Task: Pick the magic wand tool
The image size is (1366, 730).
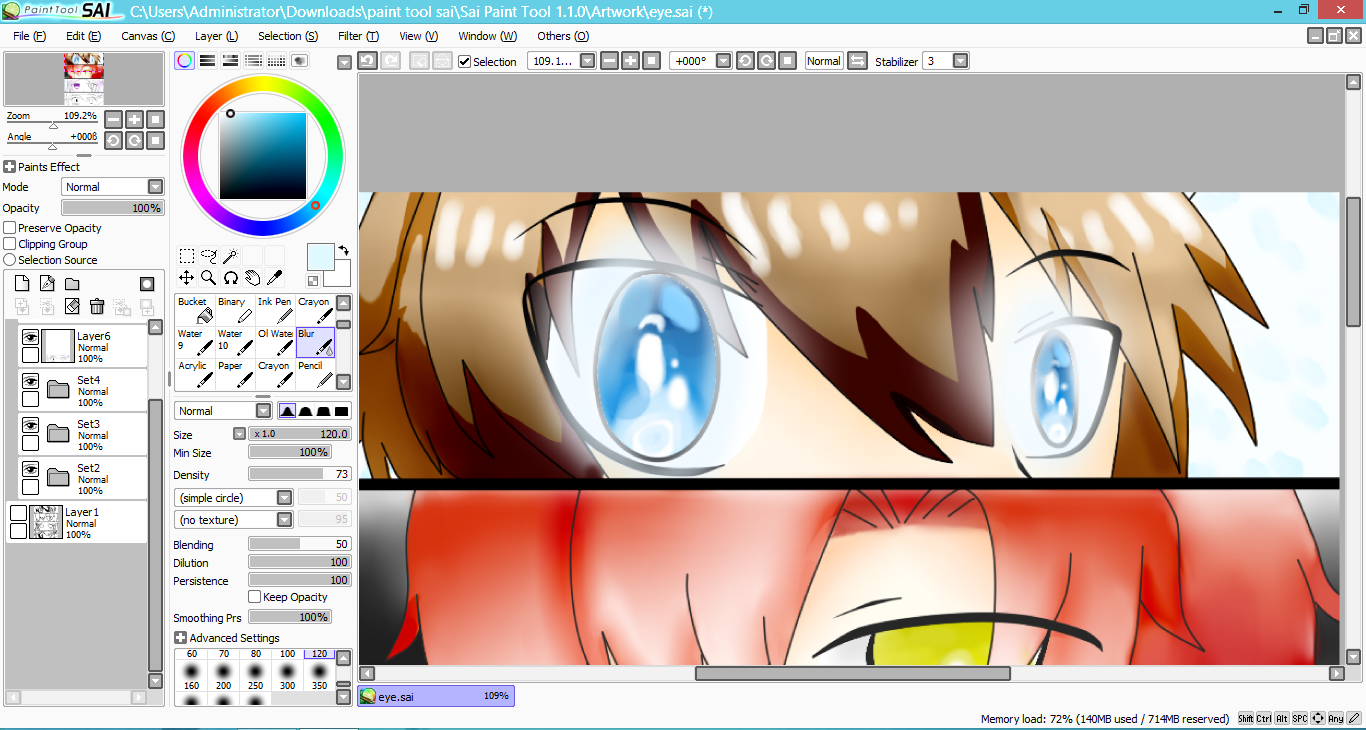Action: [231, 256]
